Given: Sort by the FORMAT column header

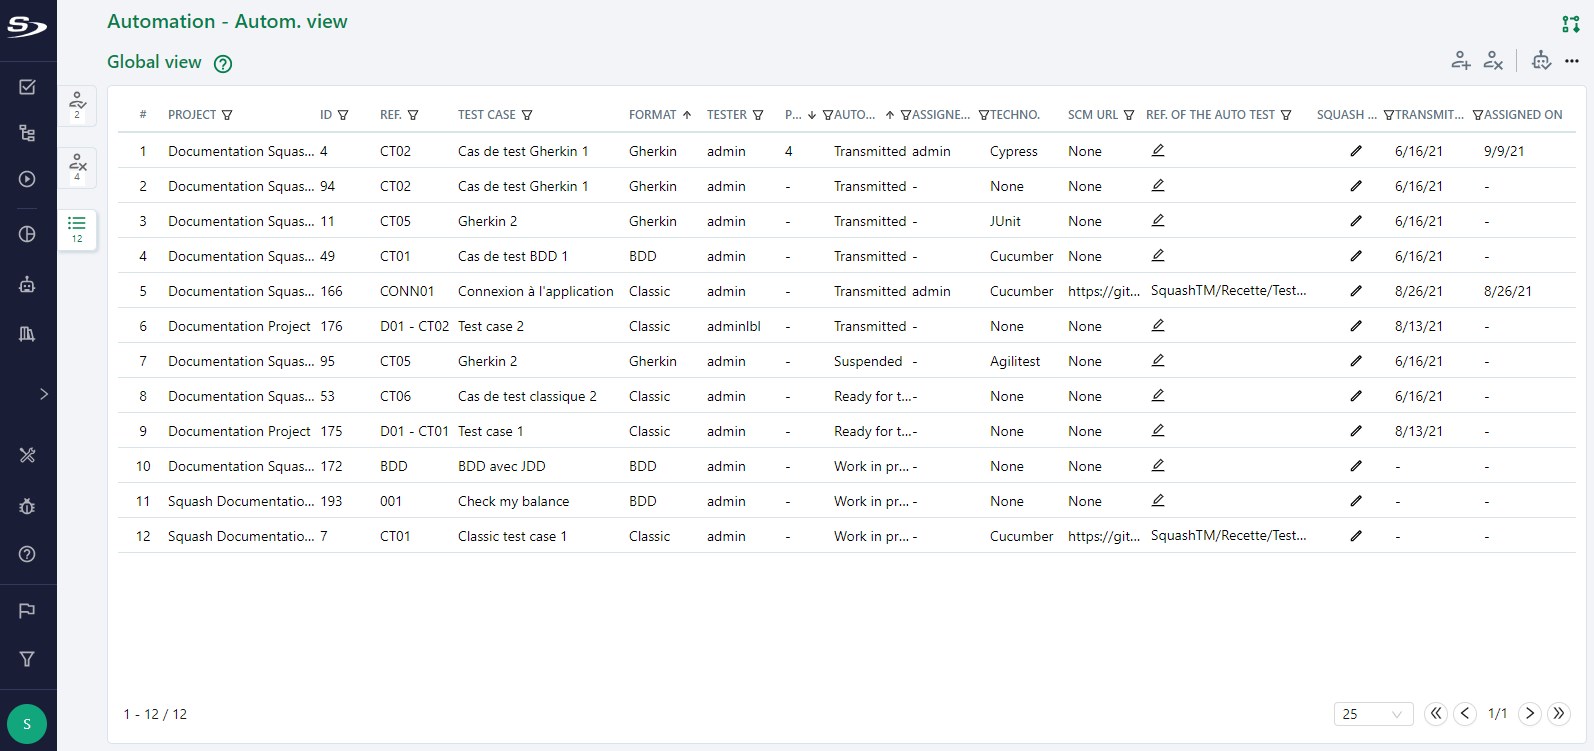Looking at the screenshot, I should pos(652,115).
